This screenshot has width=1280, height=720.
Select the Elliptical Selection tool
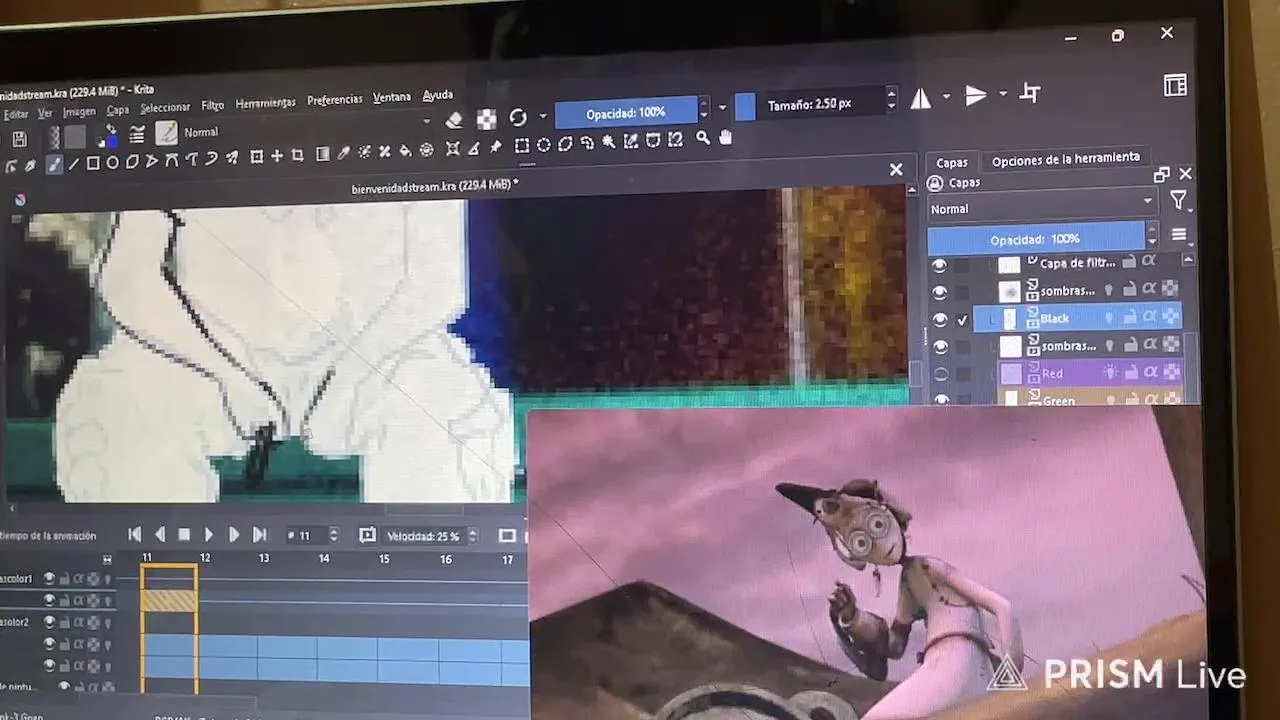click(543, 145)
